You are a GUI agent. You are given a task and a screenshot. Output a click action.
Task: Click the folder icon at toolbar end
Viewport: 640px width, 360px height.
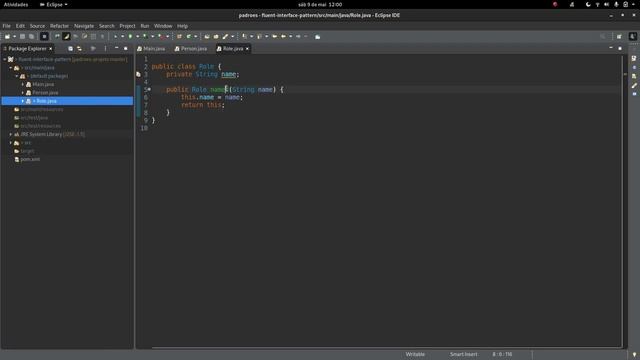tap(318, 37)
